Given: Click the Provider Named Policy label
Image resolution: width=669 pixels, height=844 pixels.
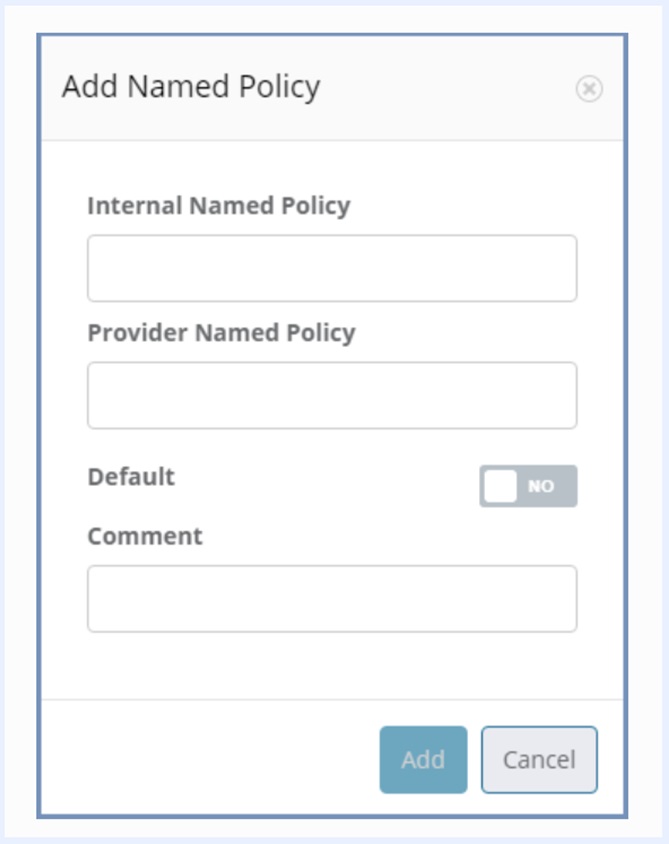Looking at the screenshot, I should (221, 332).
